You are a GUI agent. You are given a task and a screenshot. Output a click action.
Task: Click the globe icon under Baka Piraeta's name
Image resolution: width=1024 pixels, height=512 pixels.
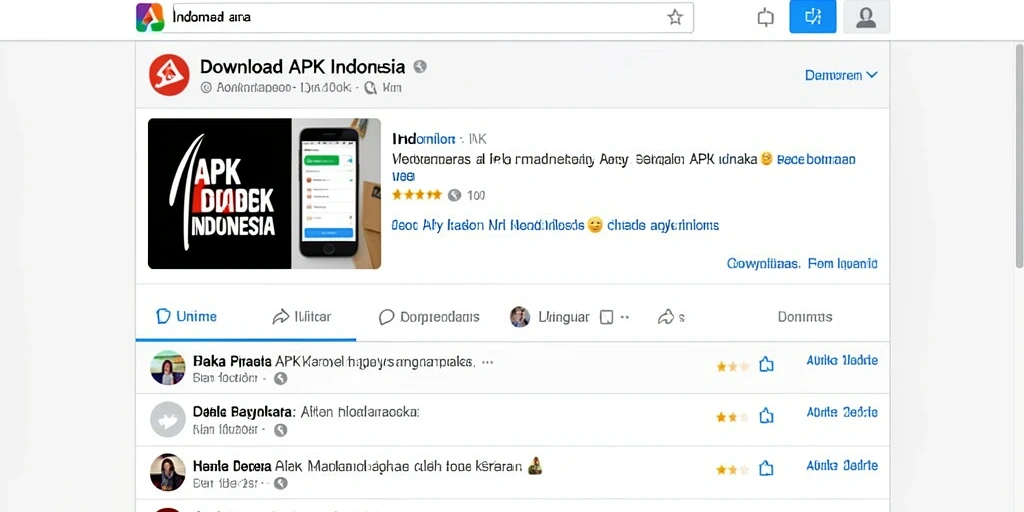280,378
